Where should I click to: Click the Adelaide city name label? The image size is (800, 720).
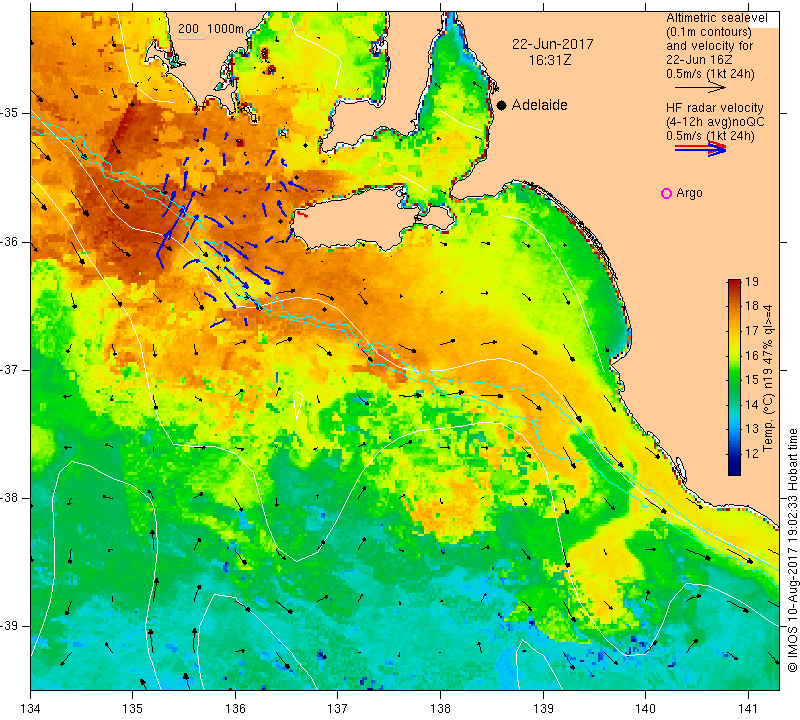click(539, 105)
